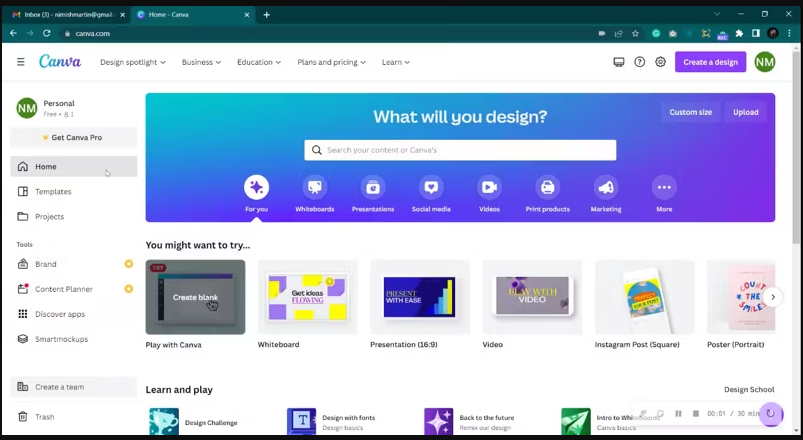Image resolution: width=803 pixels, height=440 pixels.
Task: Open the More categories icon
Action: [x=664, y=187]
